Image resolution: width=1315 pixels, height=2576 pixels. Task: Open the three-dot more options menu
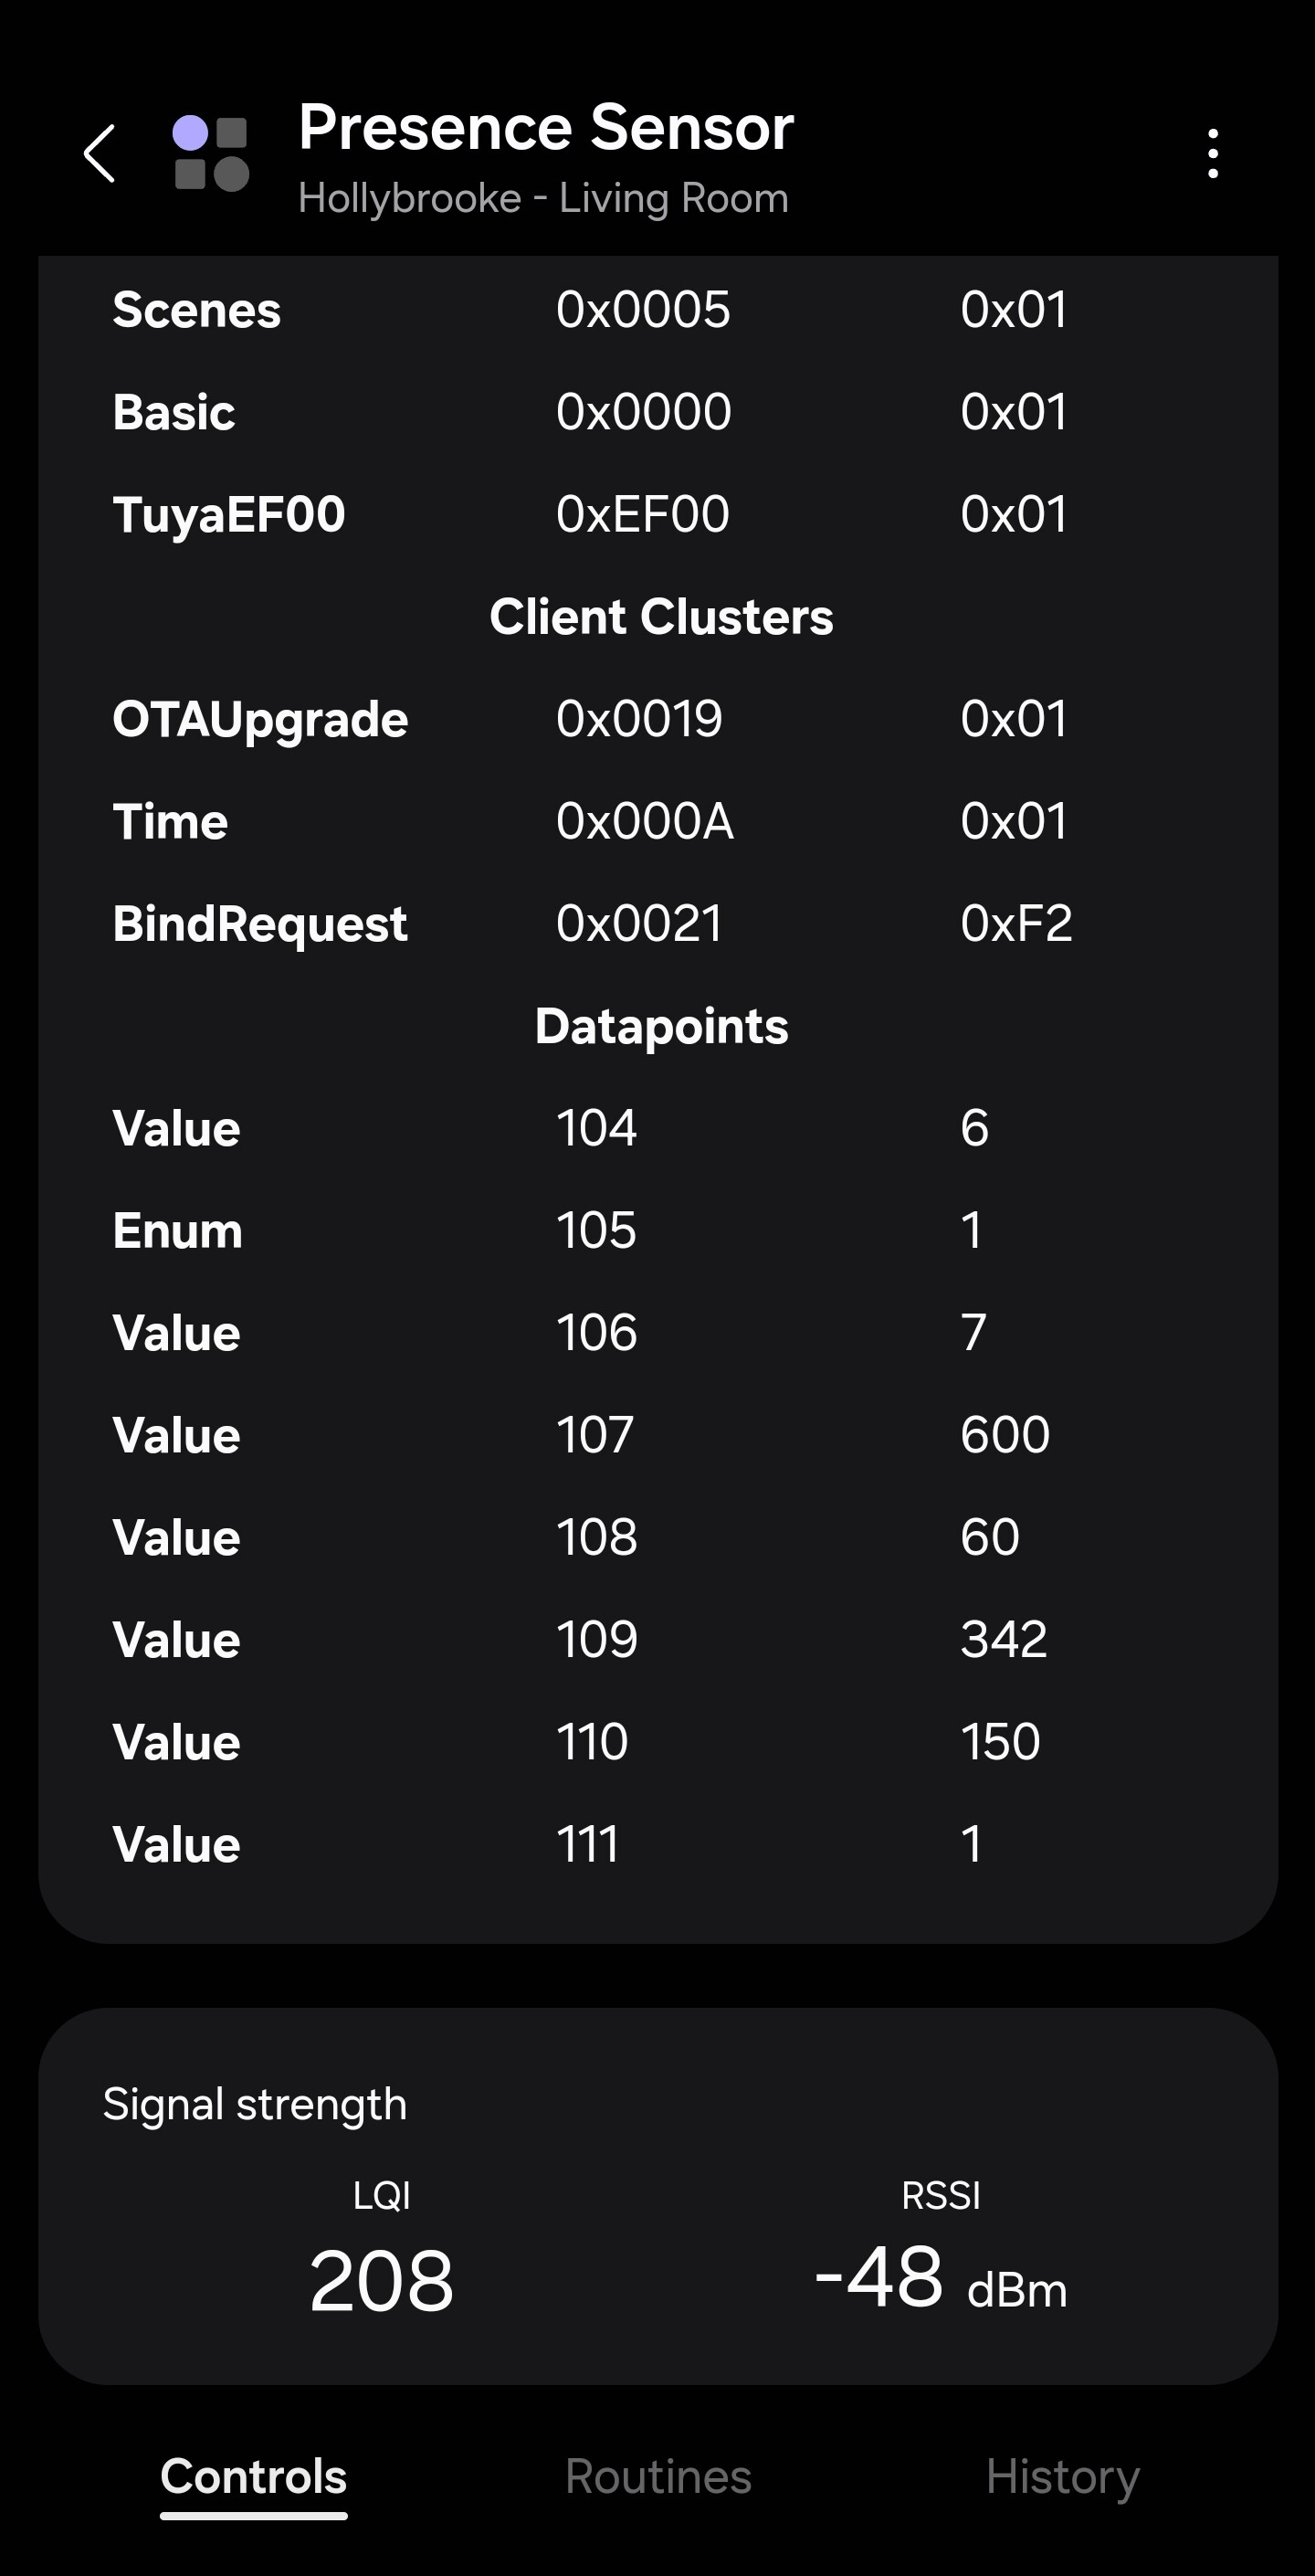click(x=1212, y=154)
